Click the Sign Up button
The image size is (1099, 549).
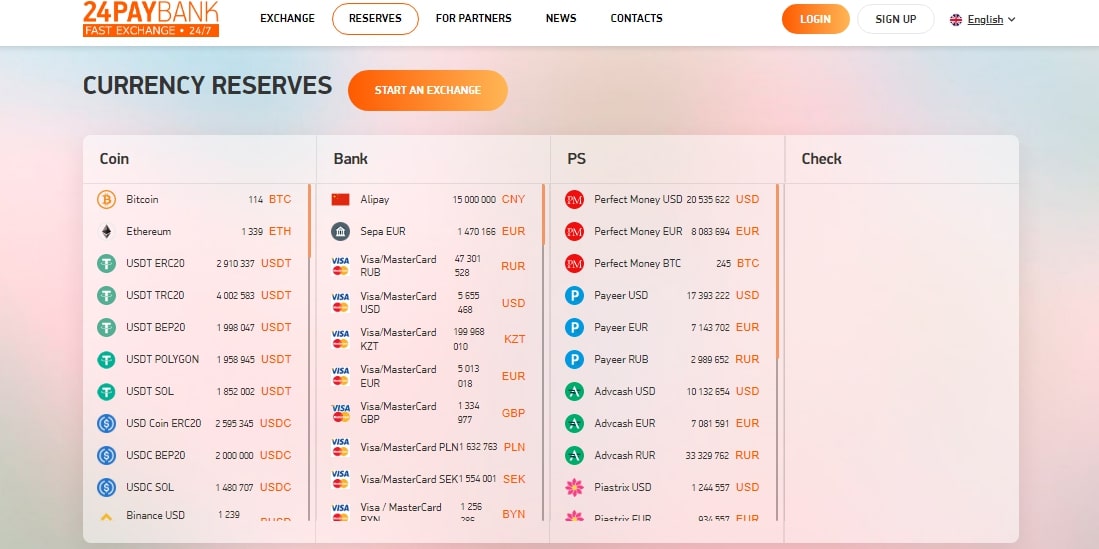(896, 19)
